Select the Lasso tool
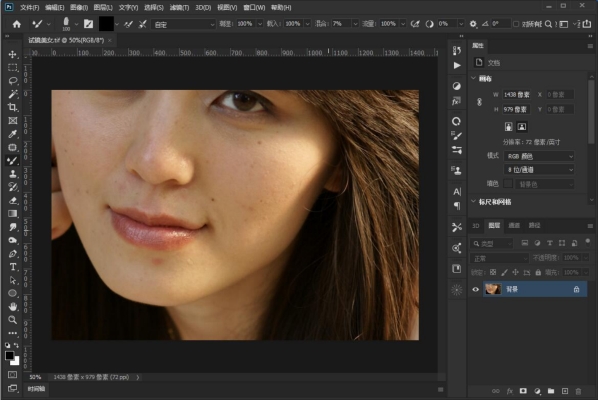Image resolution: width=598 pixels, height=400 pixels. coord(13,81)
